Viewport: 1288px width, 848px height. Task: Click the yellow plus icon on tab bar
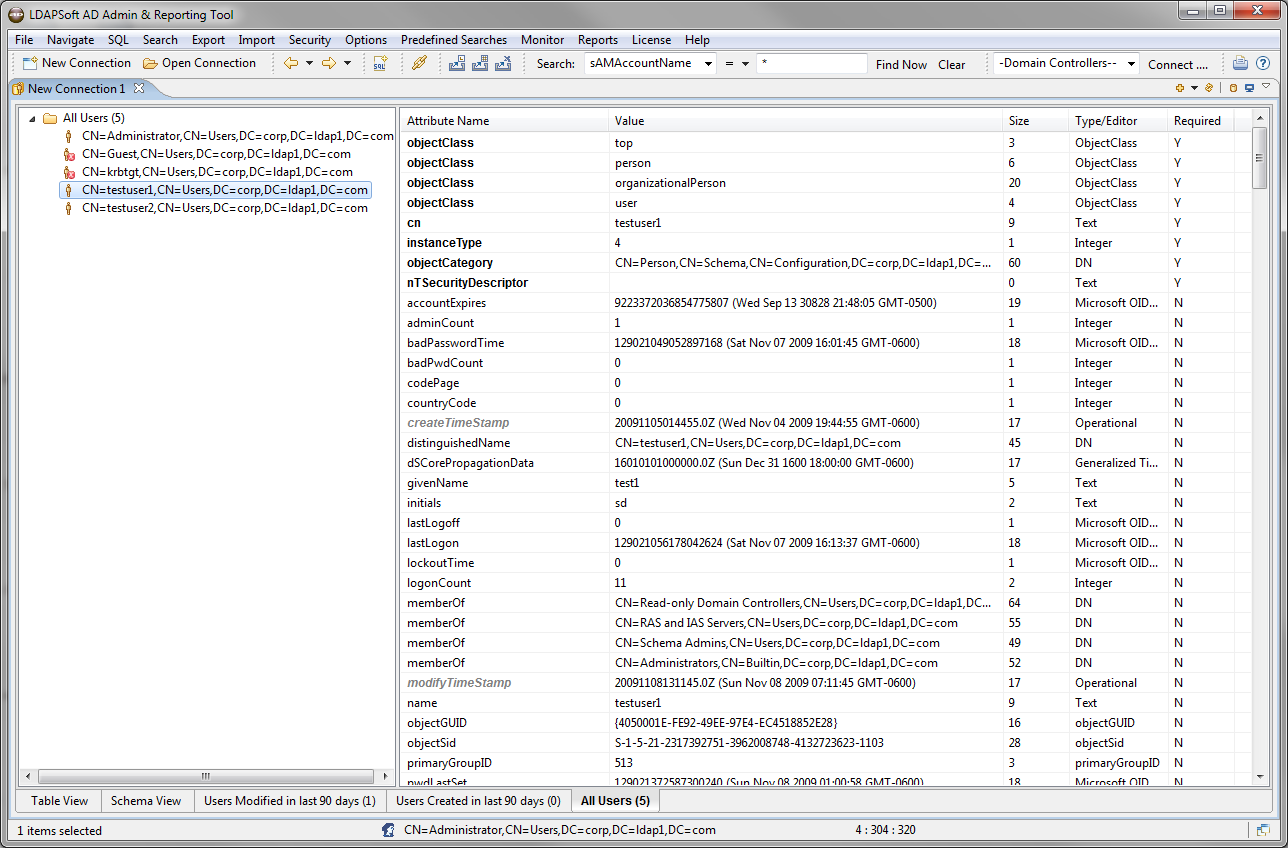pos(1180,88)
